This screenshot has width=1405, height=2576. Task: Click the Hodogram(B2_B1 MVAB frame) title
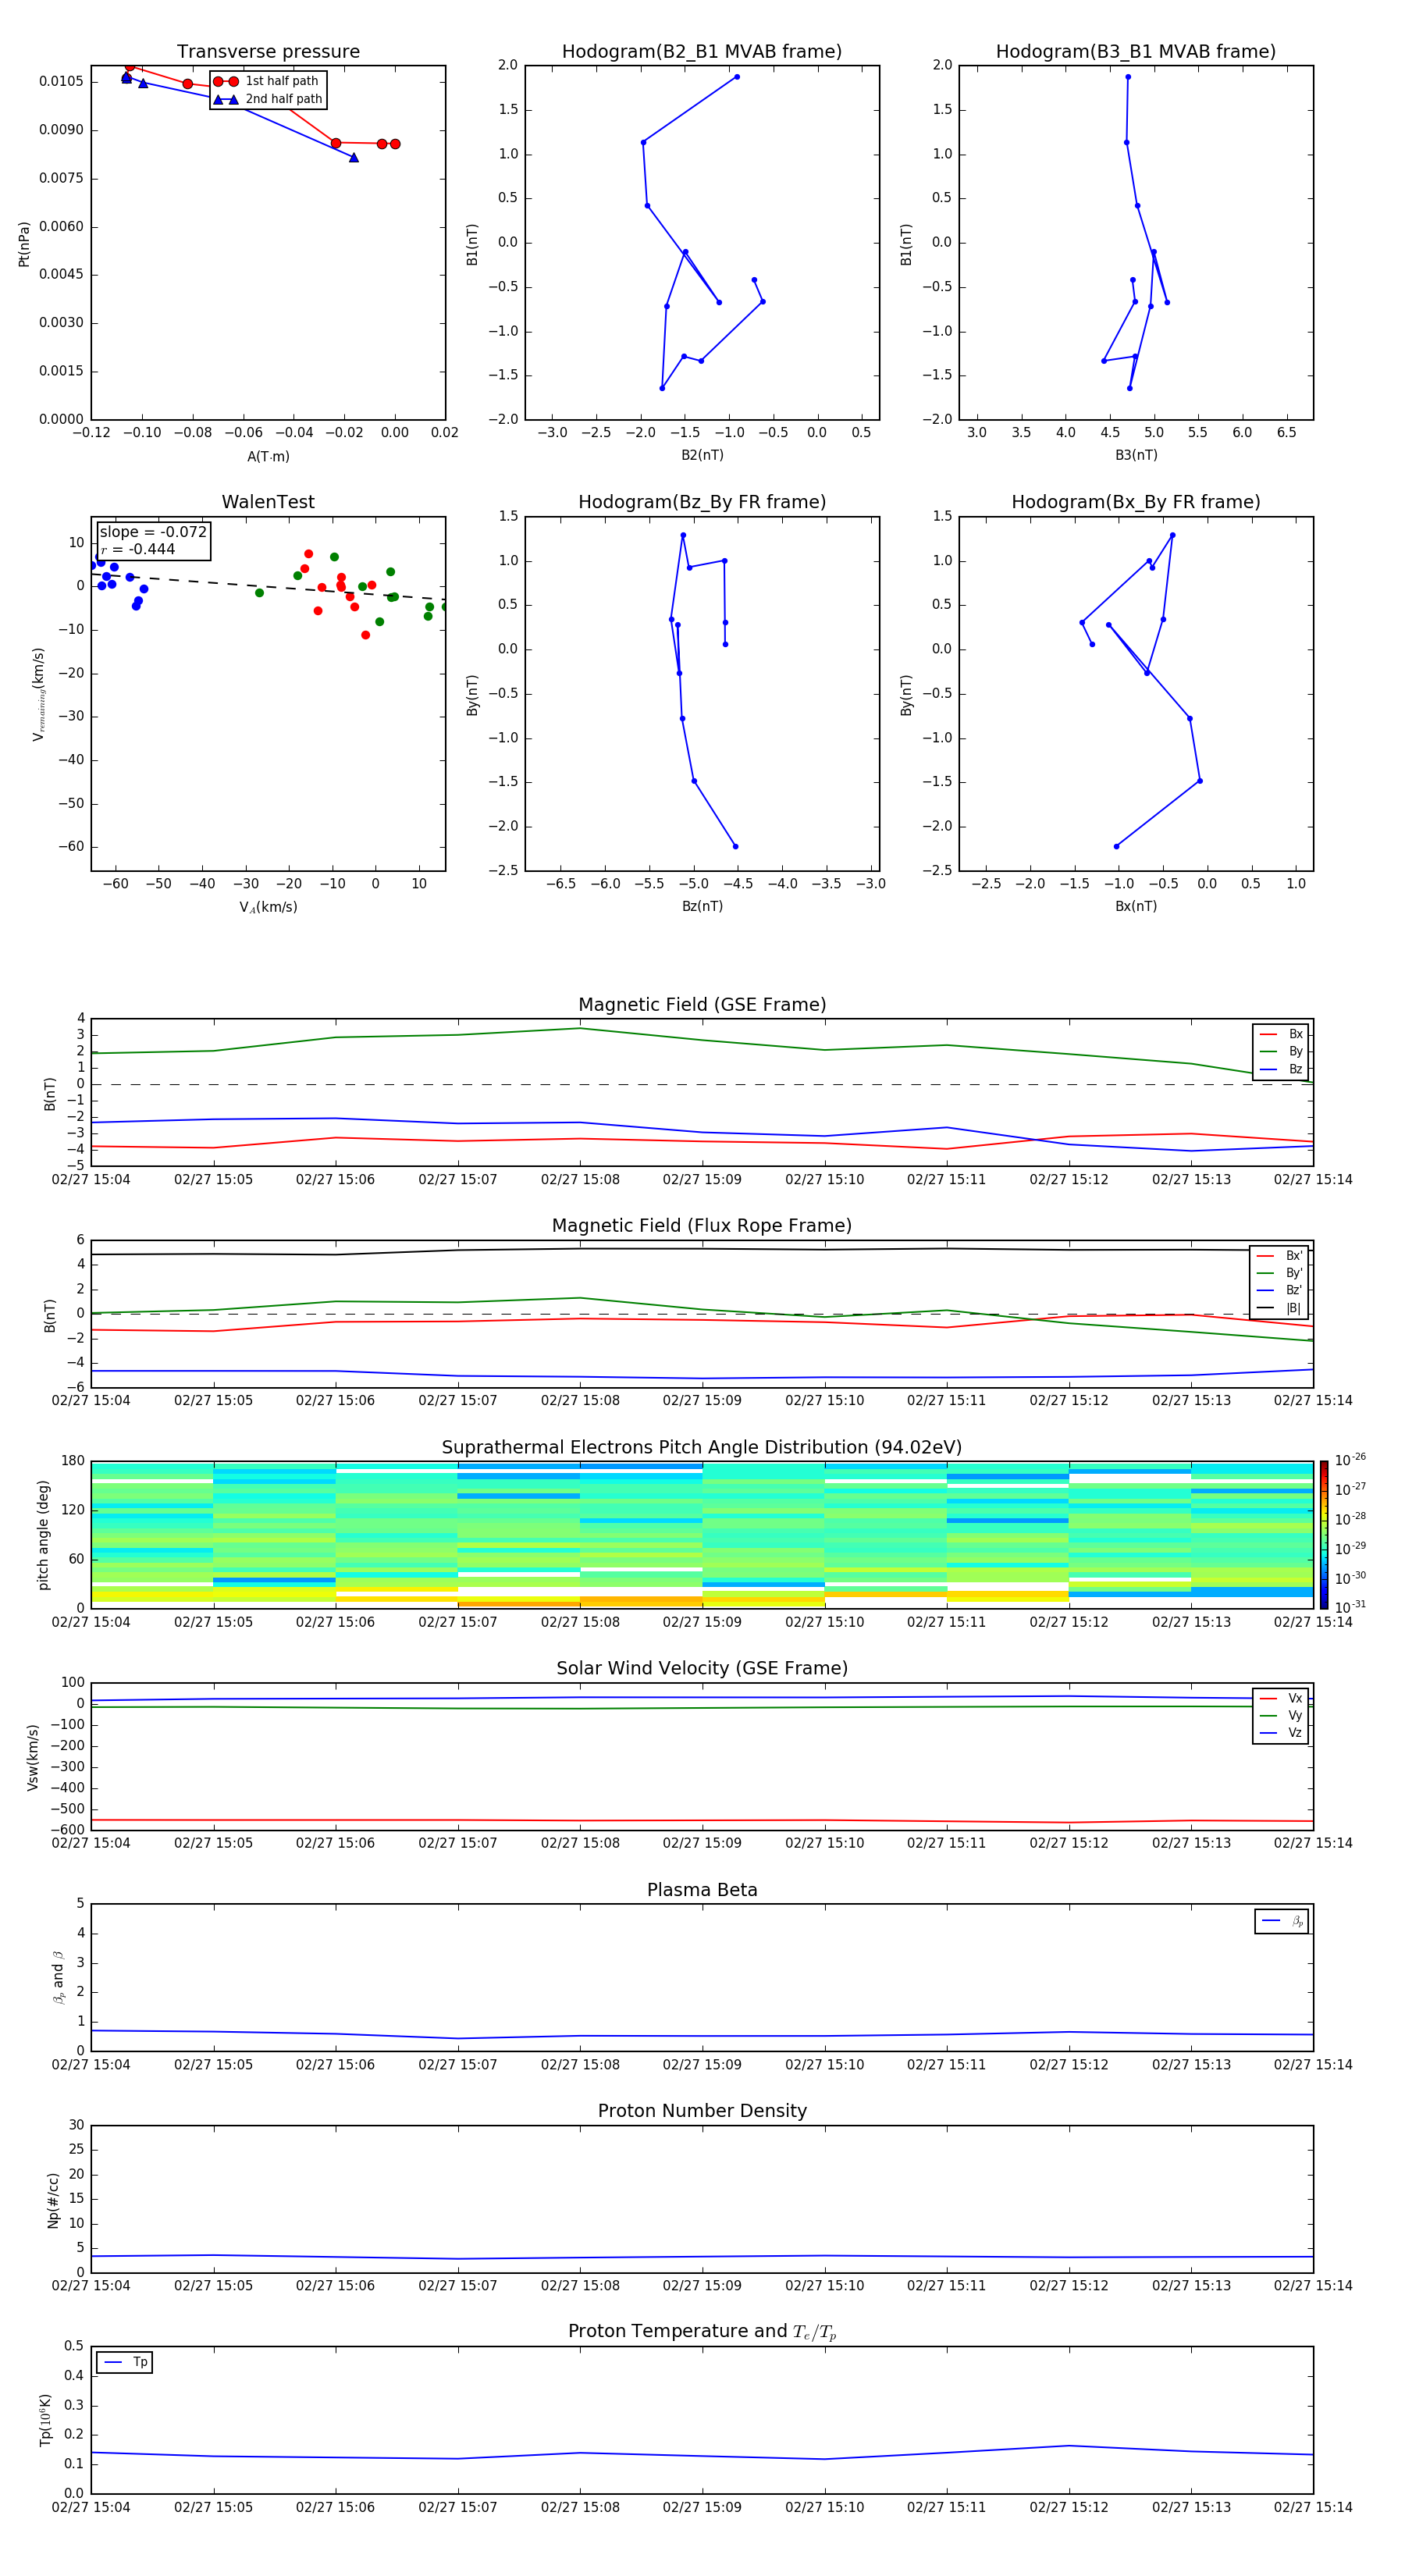702,52
